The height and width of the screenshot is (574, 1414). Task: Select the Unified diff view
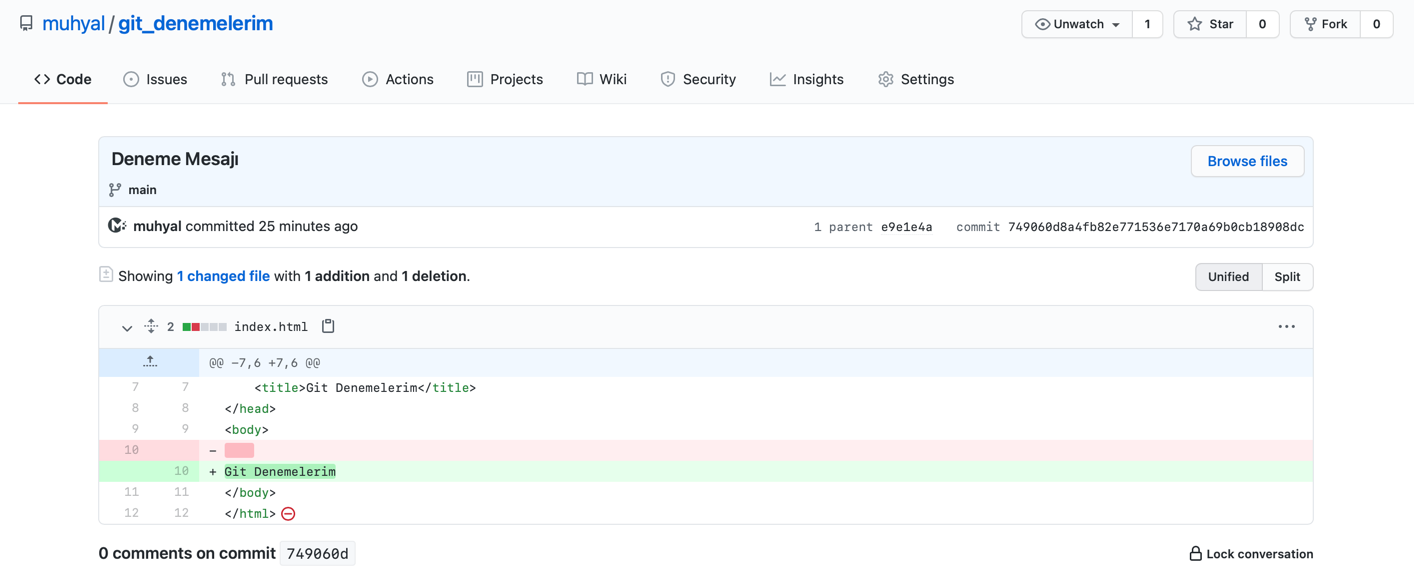[x=1228, y=277]
